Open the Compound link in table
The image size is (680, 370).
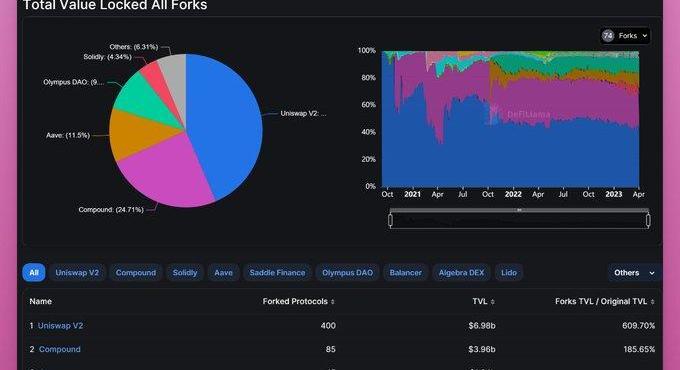coord(59,349)
